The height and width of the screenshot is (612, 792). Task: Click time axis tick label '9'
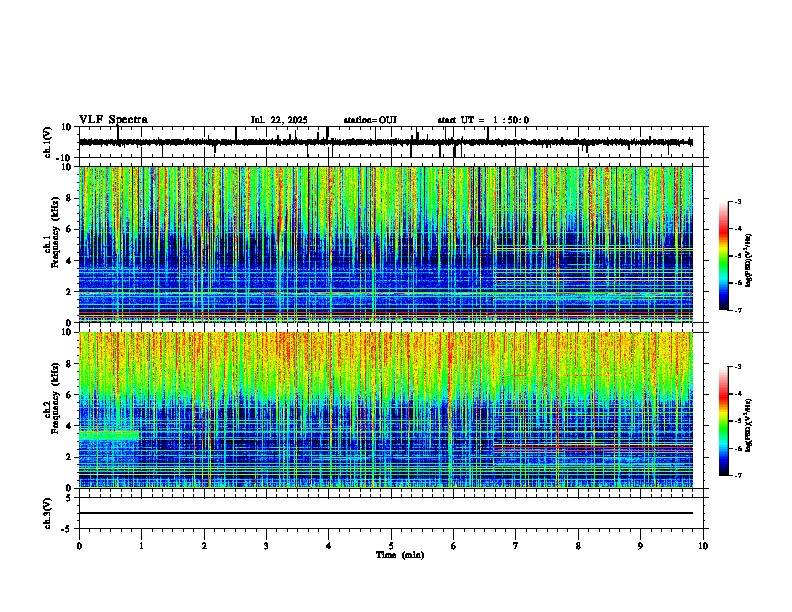tap(640, 546)
